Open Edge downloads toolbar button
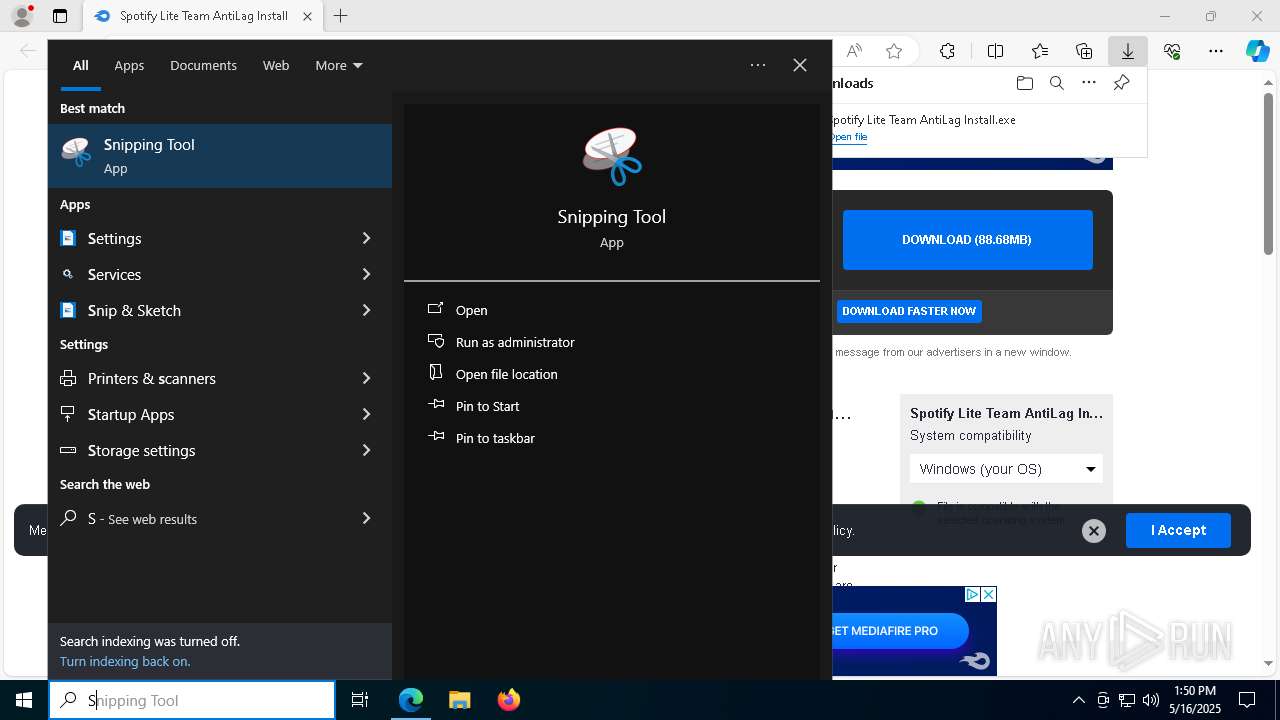 (x=1127, y=51)
